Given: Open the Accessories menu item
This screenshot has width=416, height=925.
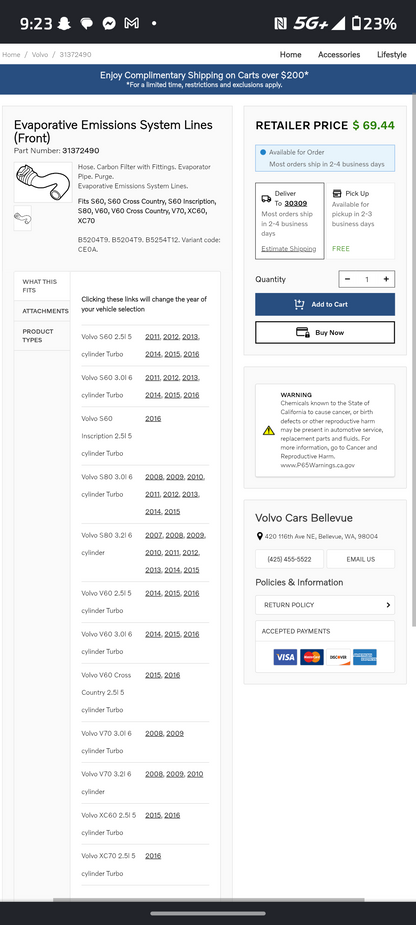Looking at the screenshot, I should click(339, 54).
